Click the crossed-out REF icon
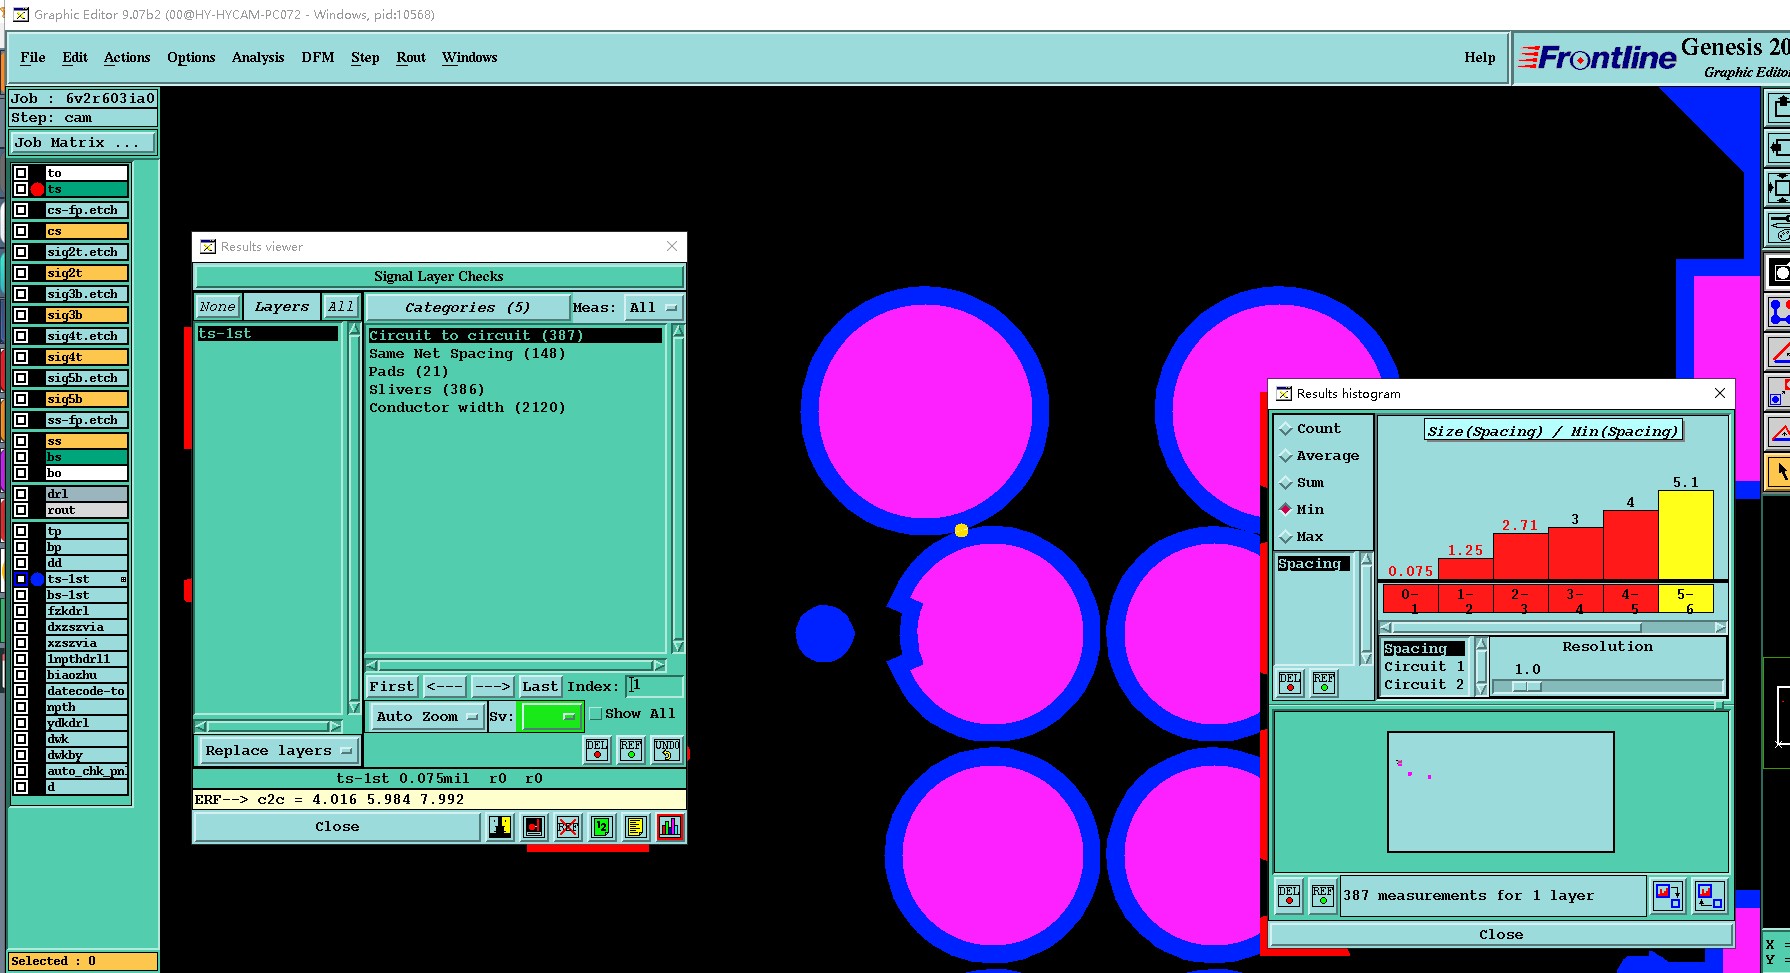 [568, 827]
